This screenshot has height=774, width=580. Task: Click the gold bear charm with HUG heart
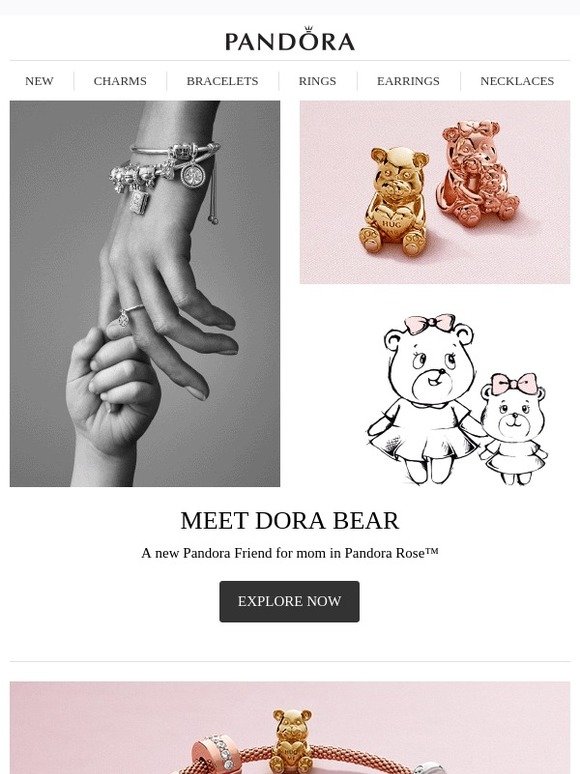pos(393,201)
